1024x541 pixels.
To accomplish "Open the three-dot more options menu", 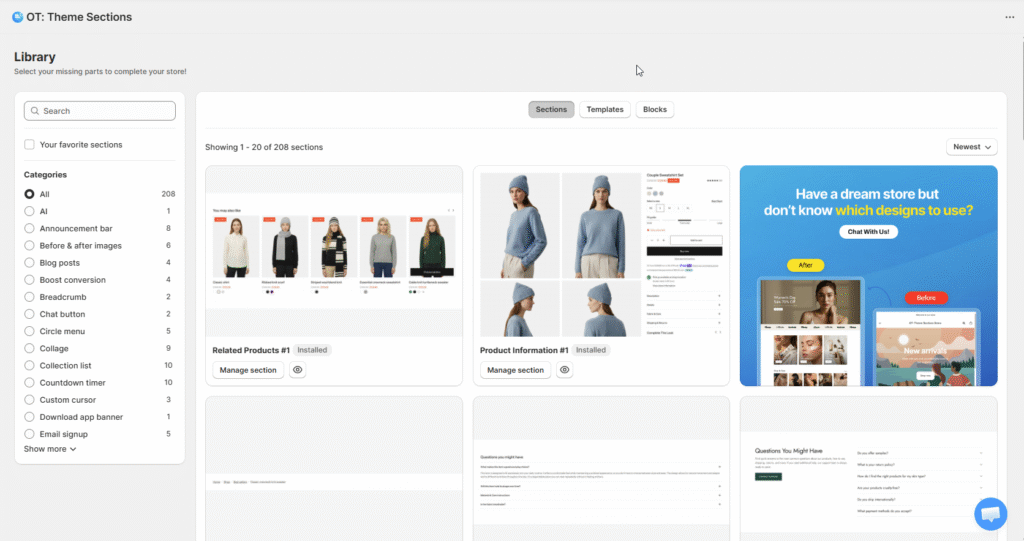I will [x=1009, y=17].
